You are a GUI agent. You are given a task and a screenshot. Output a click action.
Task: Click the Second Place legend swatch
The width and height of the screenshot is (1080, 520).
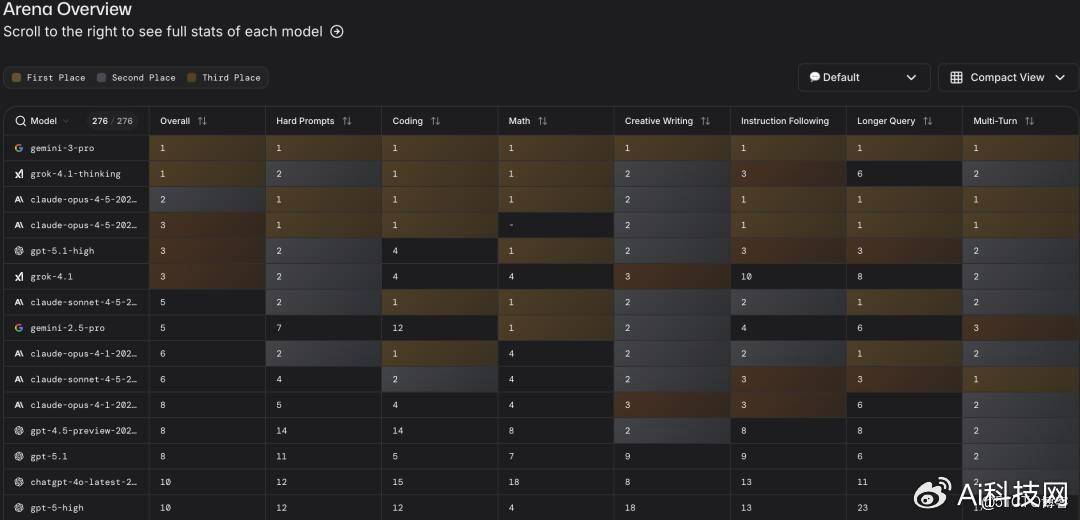(x=102, y=78)
